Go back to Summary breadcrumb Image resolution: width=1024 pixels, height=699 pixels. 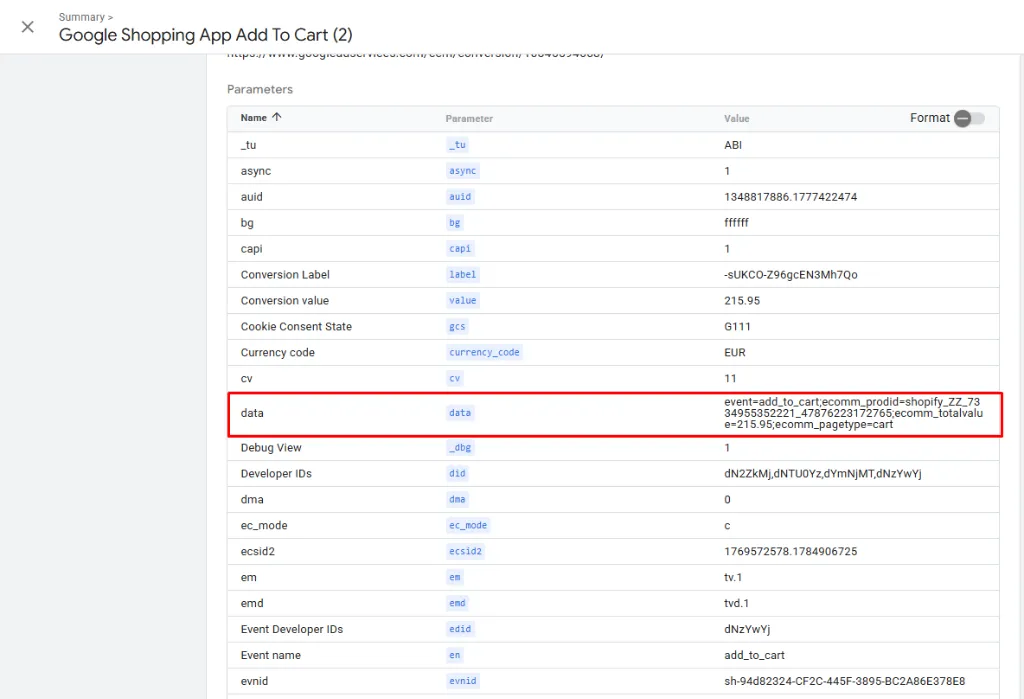click(82, 17)
